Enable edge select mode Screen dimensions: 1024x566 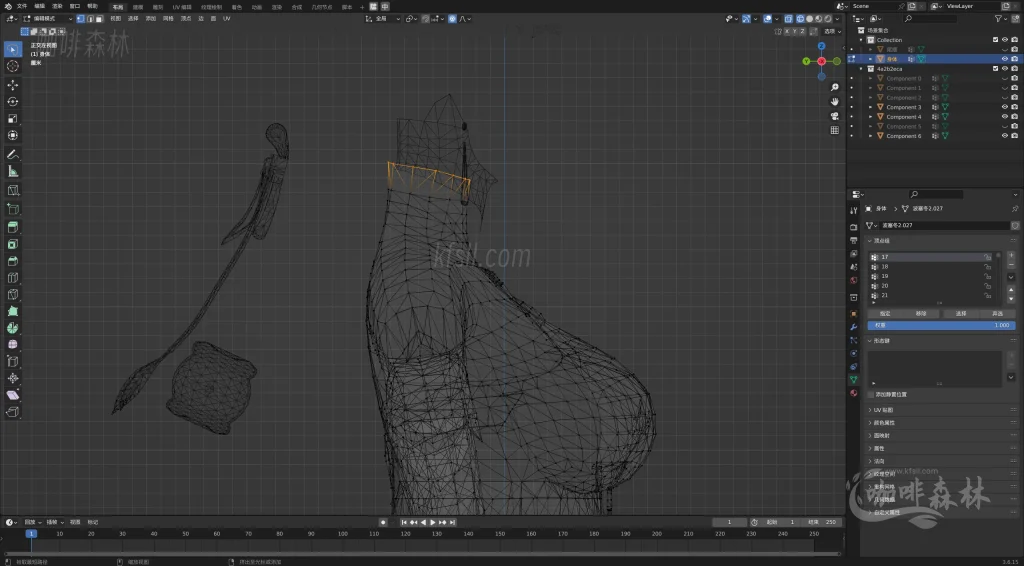point(89,19)
